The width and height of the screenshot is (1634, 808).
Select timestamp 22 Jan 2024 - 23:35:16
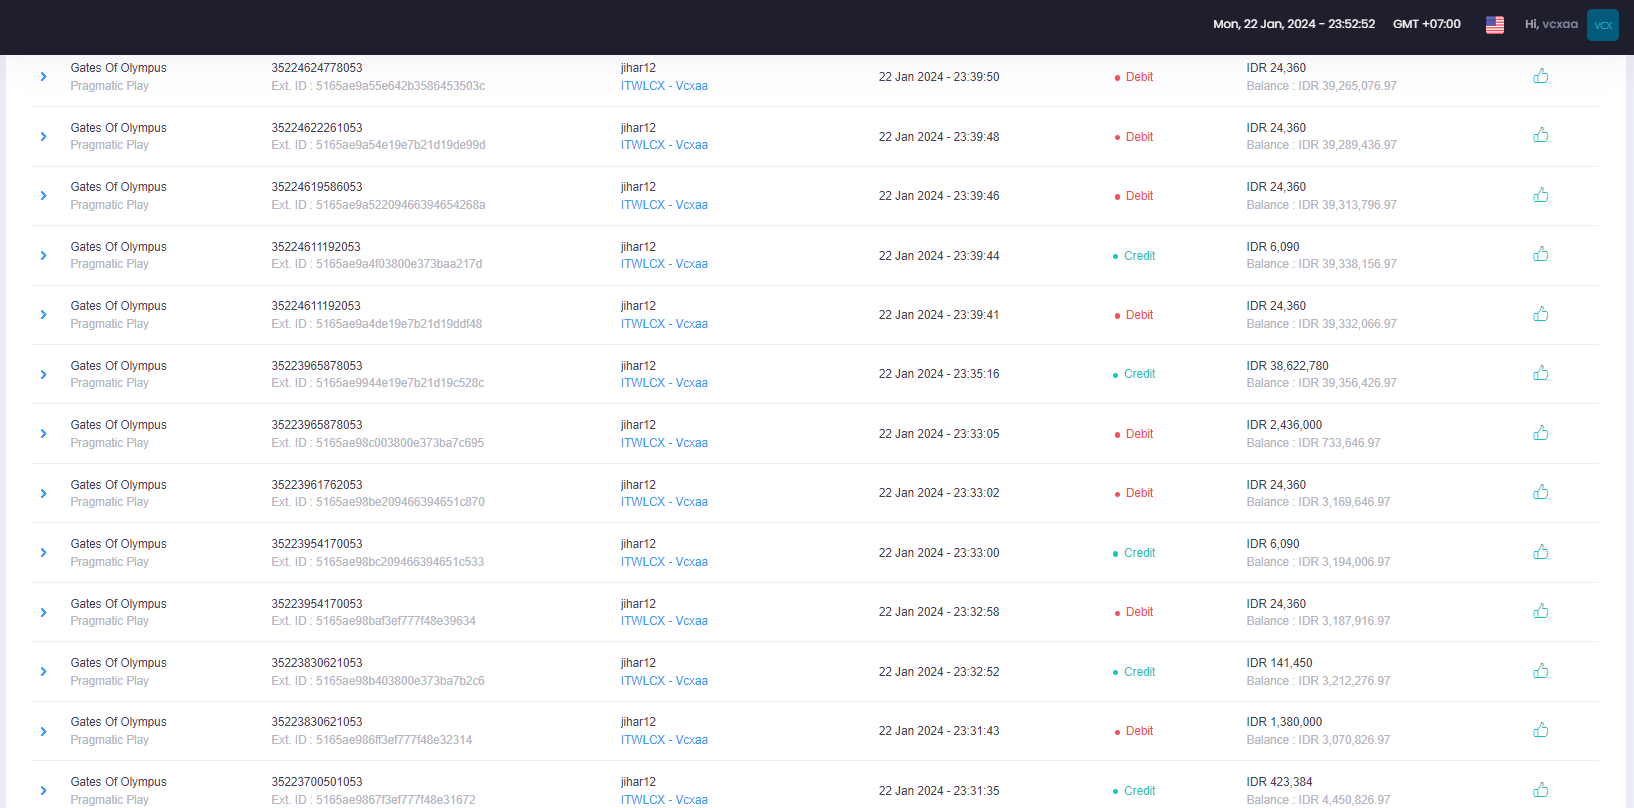(x=939, y=374)
